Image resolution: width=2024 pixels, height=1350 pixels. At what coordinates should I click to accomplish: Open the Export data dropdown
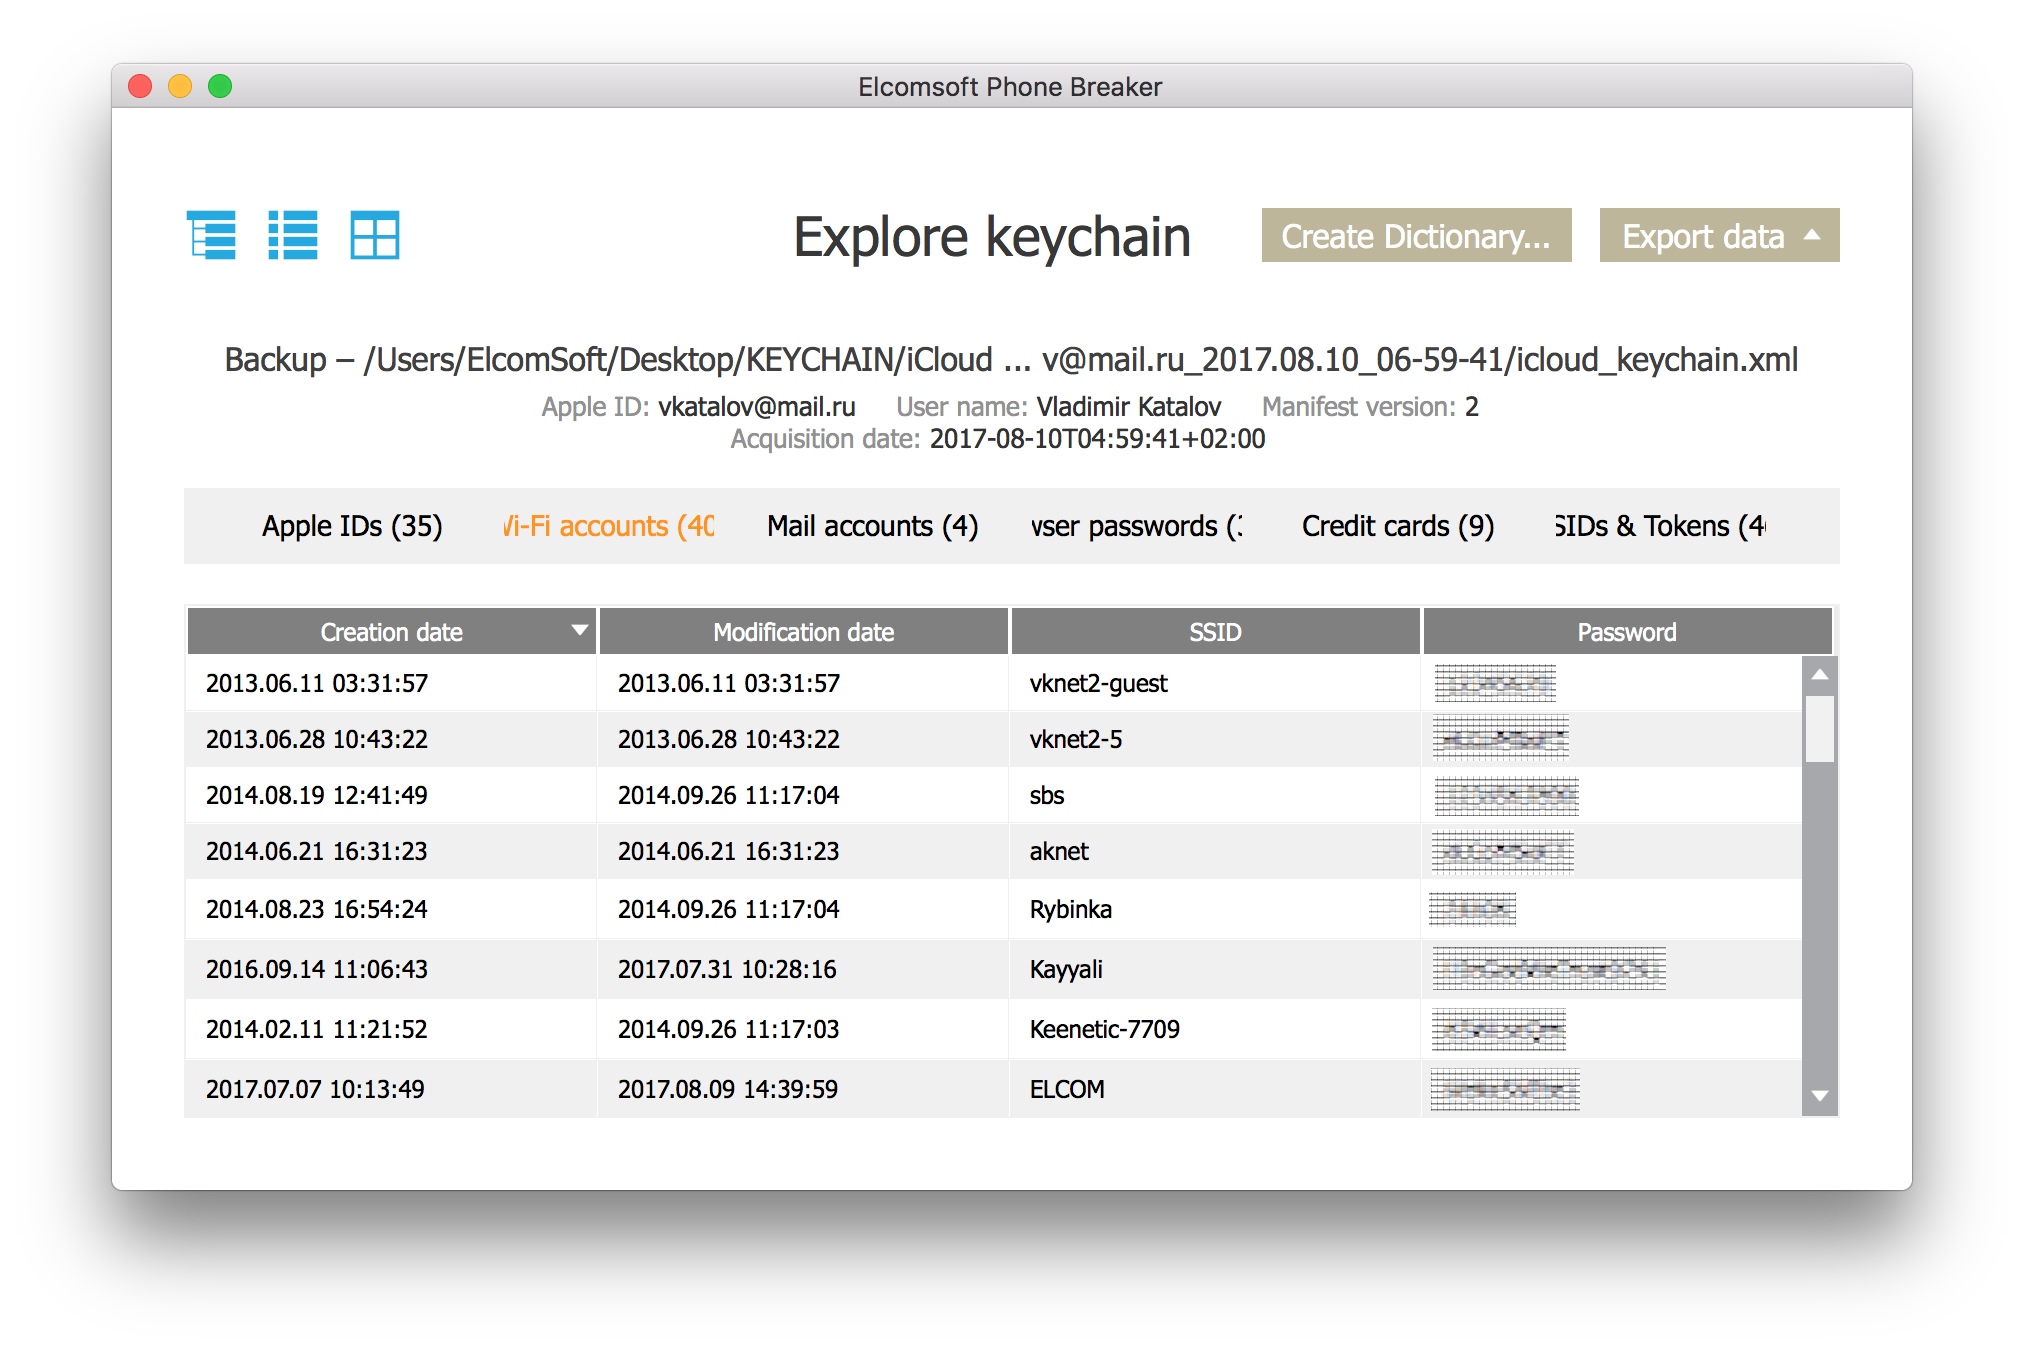click(x=1718, y=236)
